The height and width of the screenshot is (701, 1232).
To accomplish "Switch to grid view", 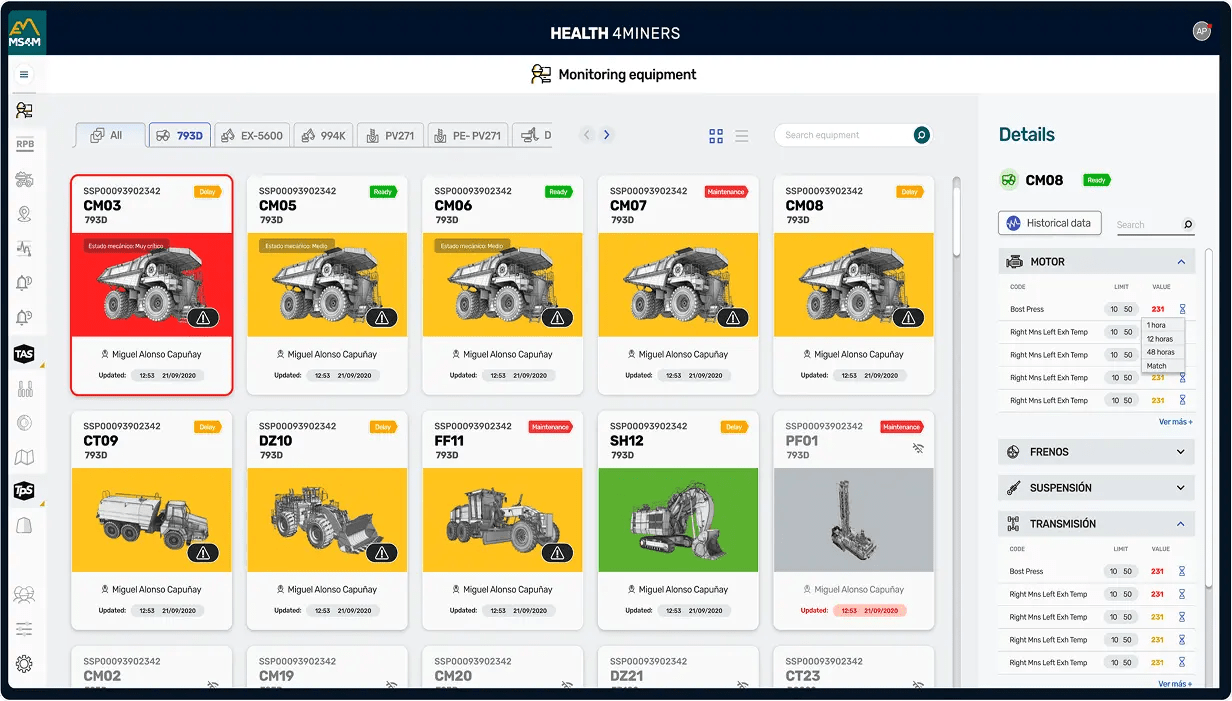I will point(716,135).
